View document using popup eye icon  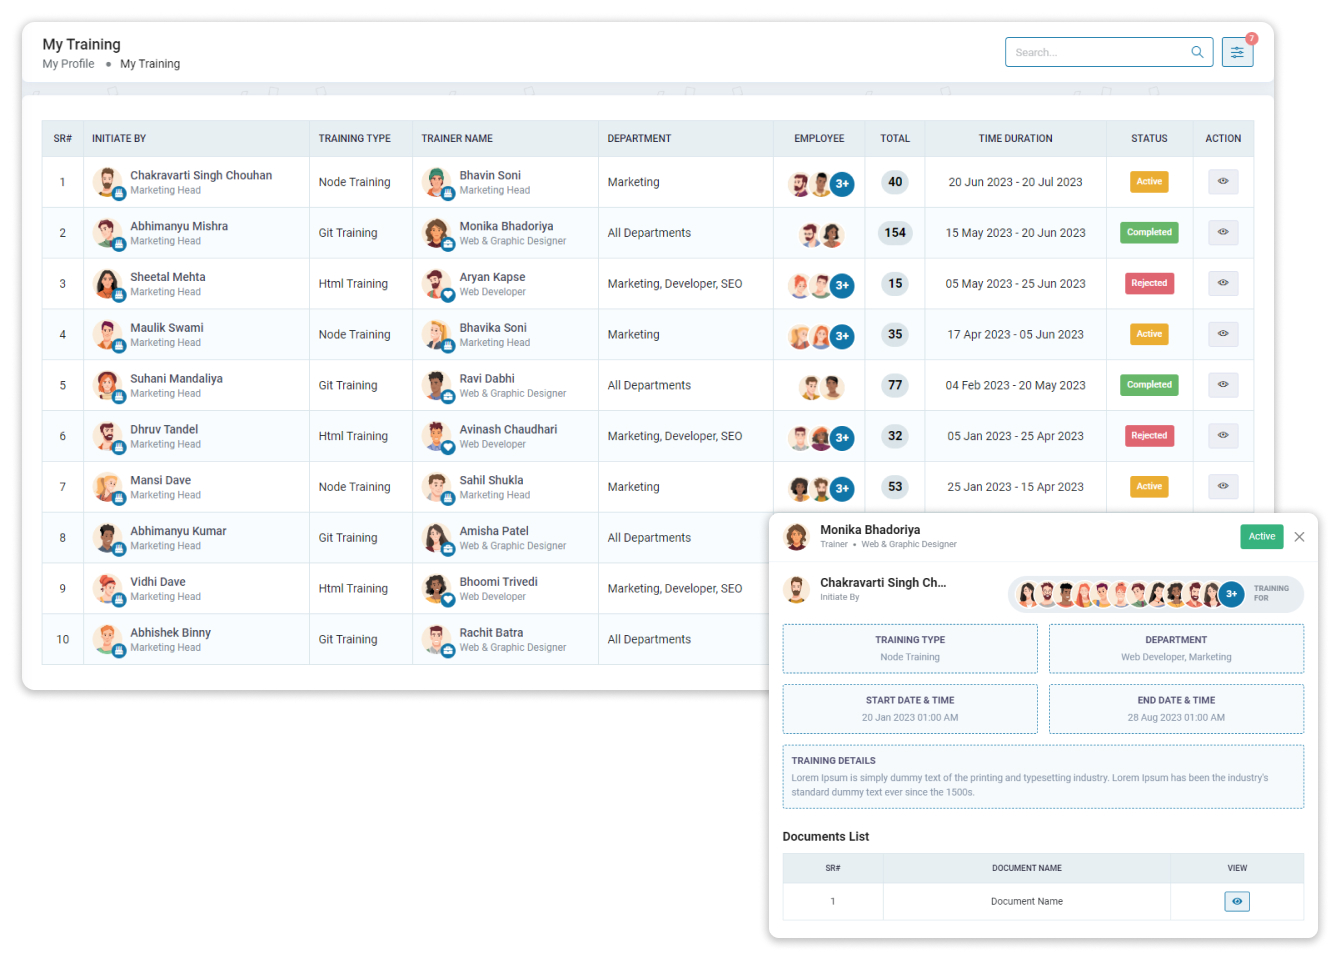pyautogui.click(x=1236, y=902)
